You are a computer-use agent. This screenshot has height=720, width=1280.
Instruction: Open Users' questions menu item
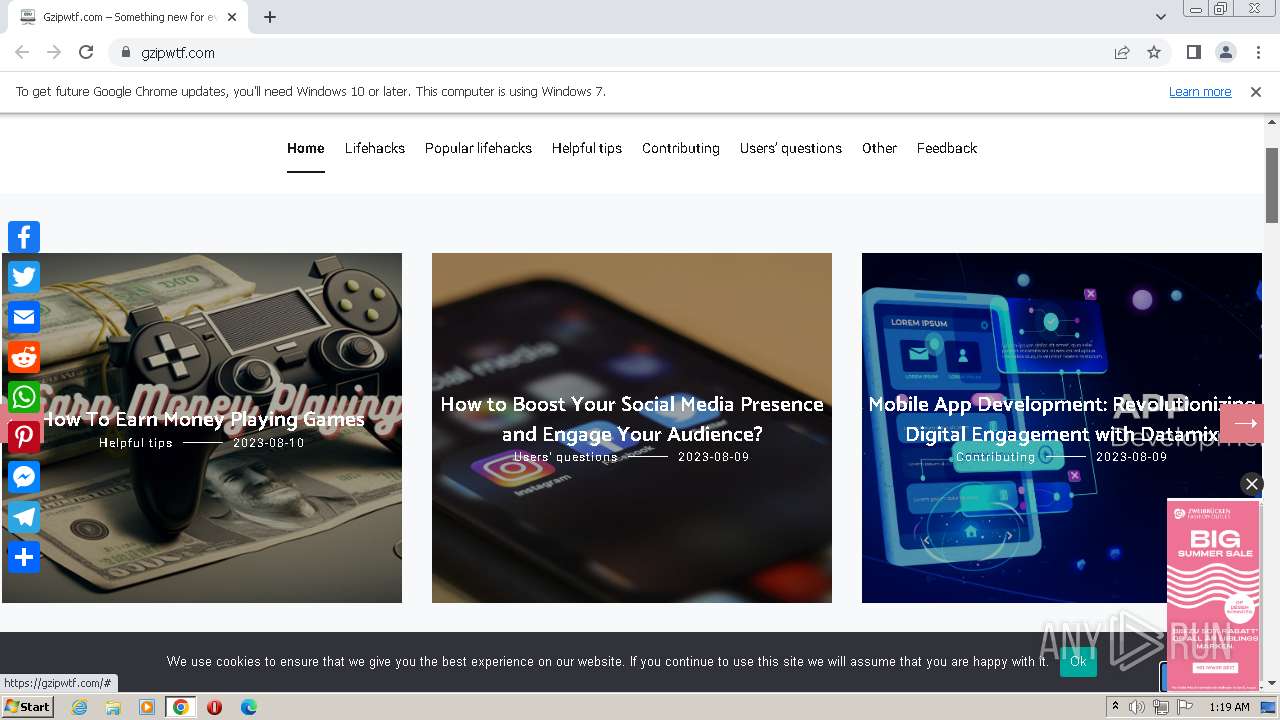[791, 148]
